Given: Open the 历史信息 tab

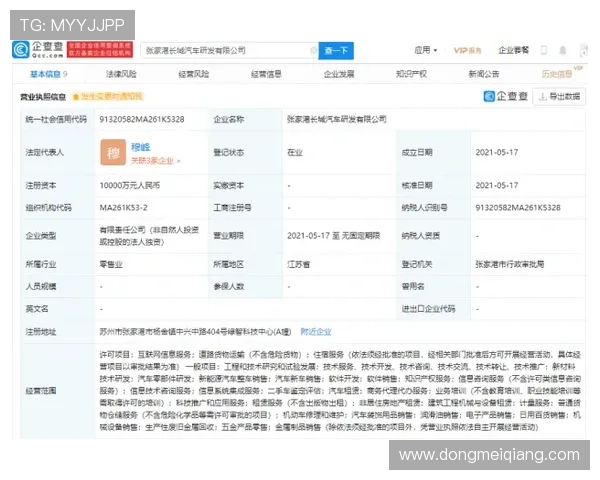Looking at the screenshot, I should point(556,75).
